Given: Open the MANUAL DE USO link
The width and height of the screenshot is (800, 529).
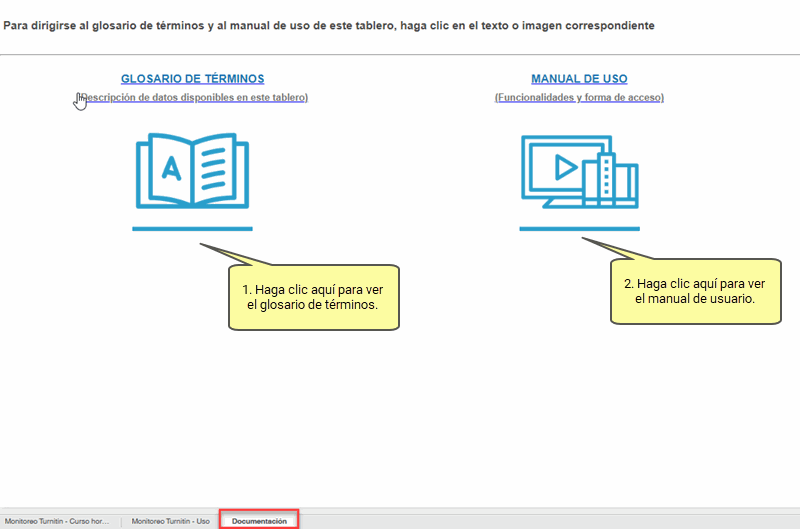Looking at the screenshot, I should pyautogui.click(x=579, y=78).
